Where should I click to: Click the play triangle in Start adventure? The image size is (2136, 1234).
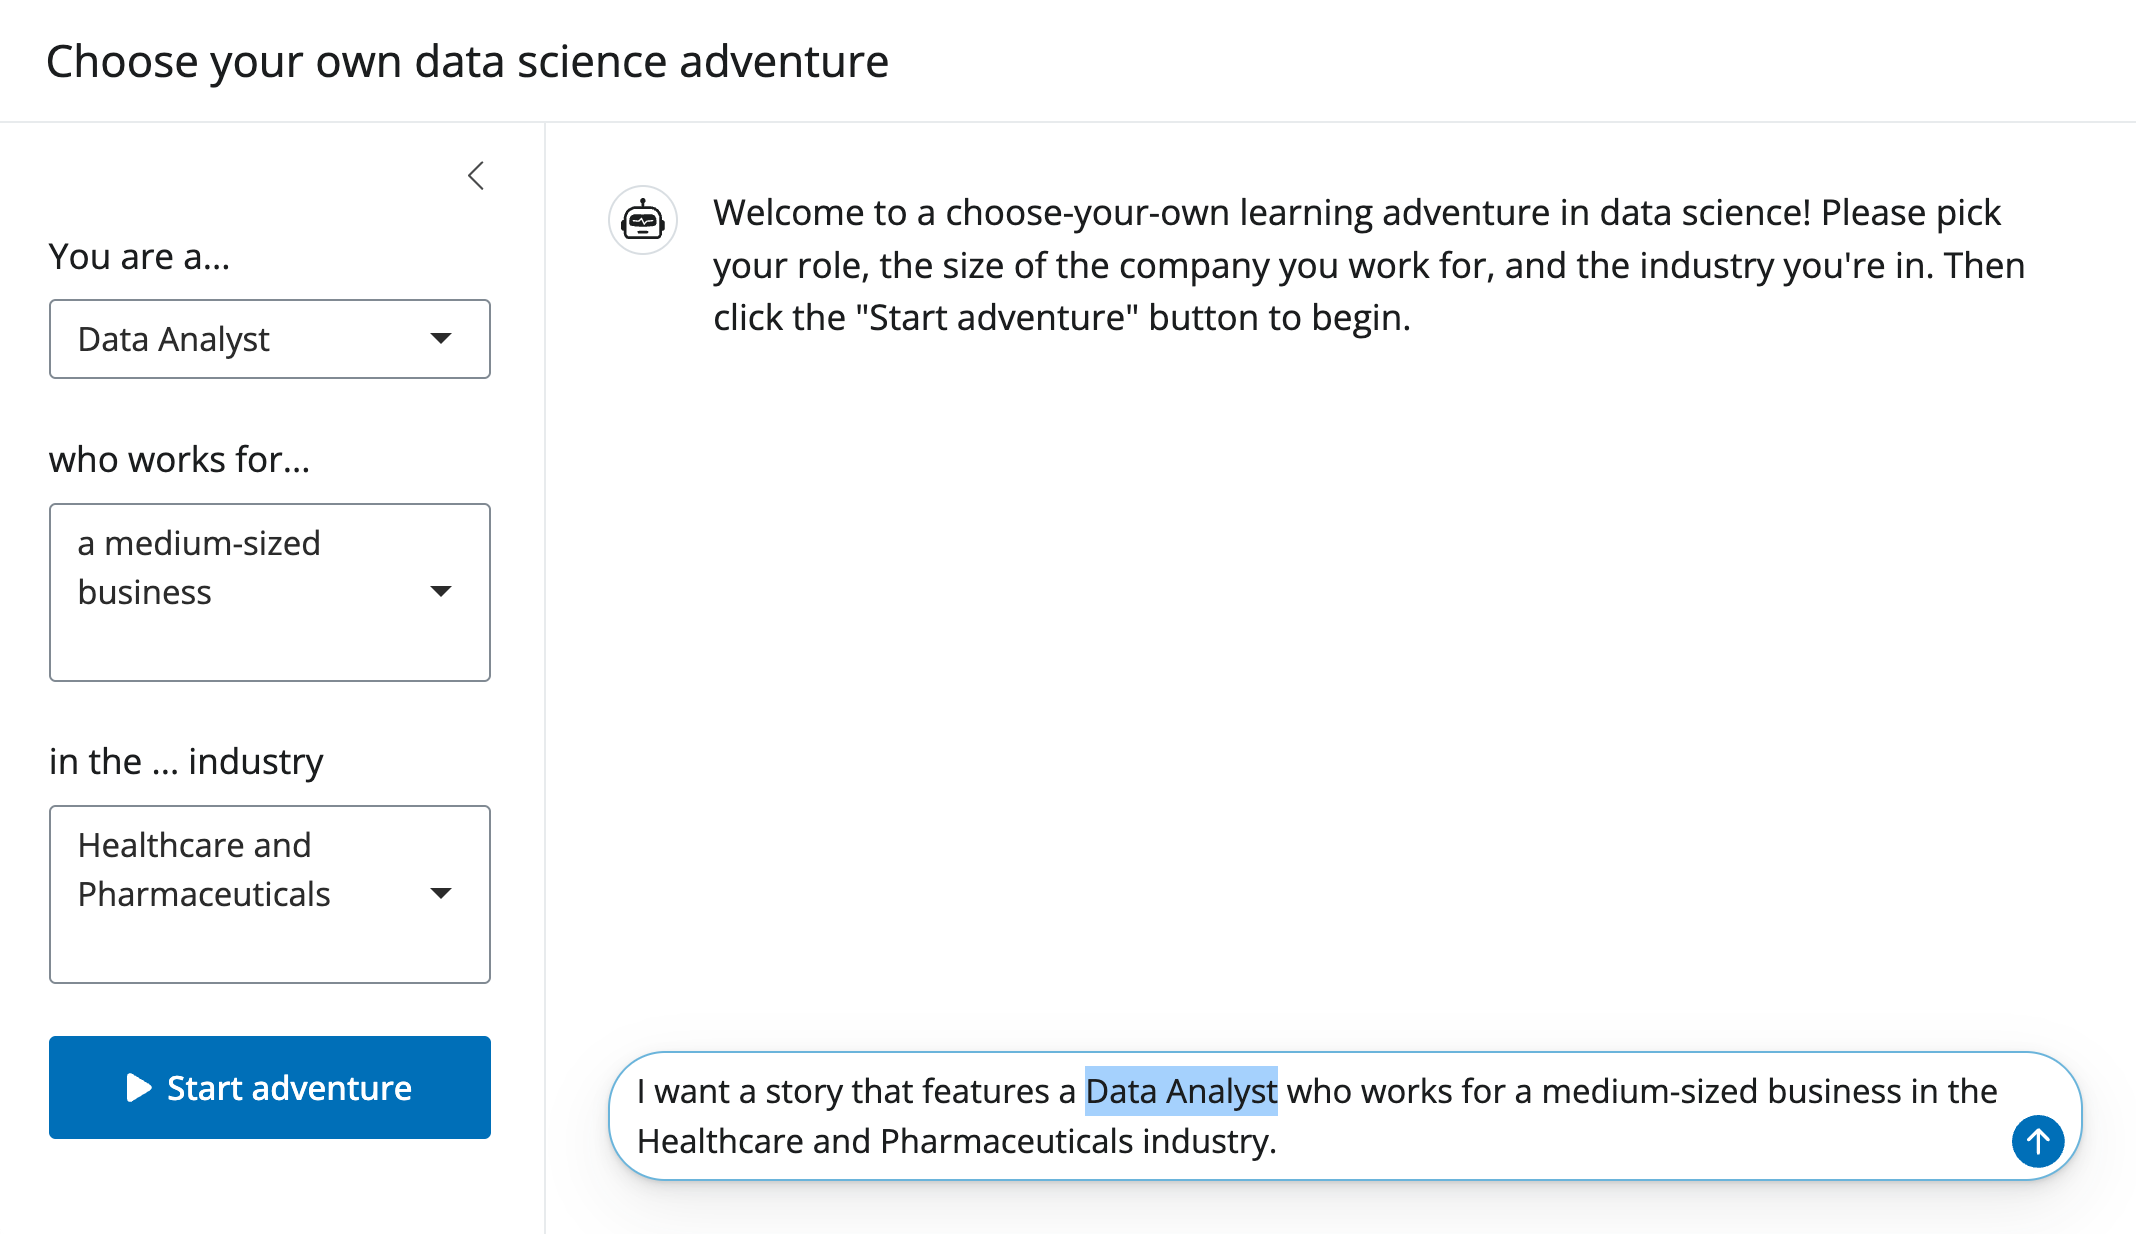click(x=139, y=1088)
